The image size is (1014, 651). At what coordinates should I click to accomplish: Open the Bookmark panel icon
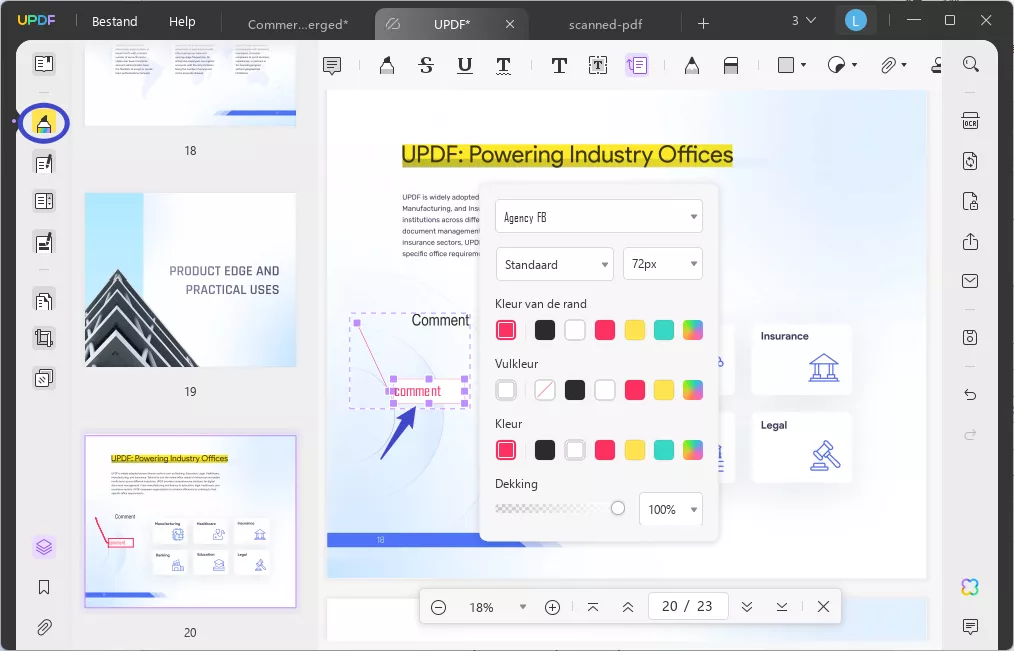click(44, 587)
